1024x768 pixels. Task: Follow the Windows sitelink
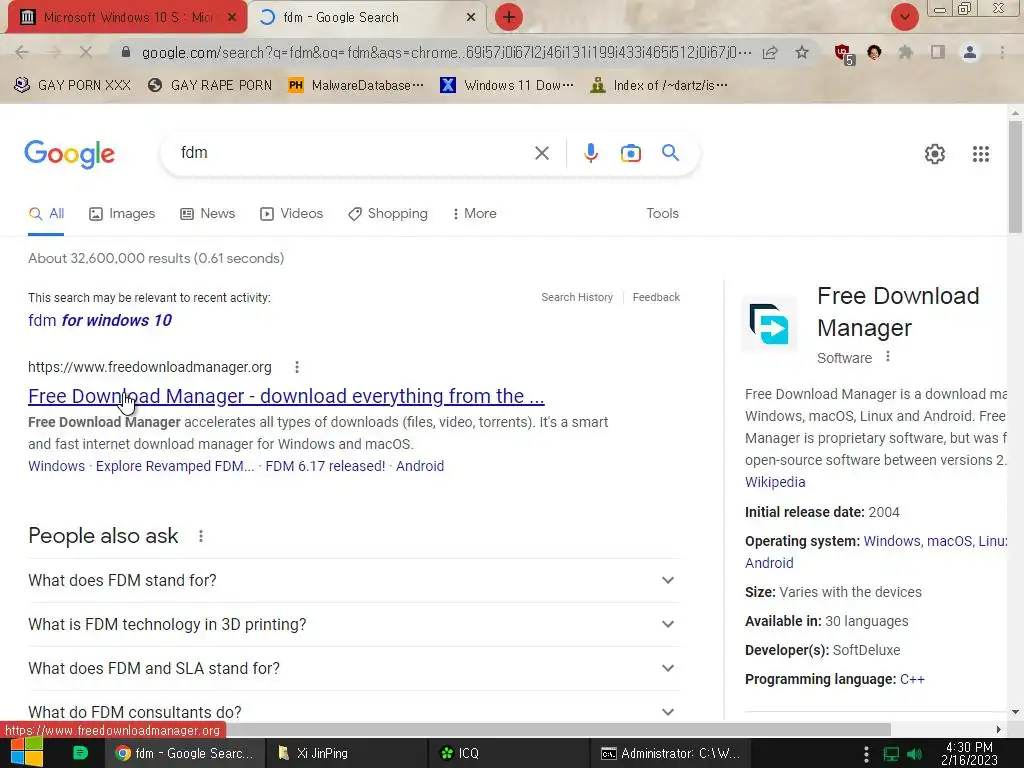[56, 466]
